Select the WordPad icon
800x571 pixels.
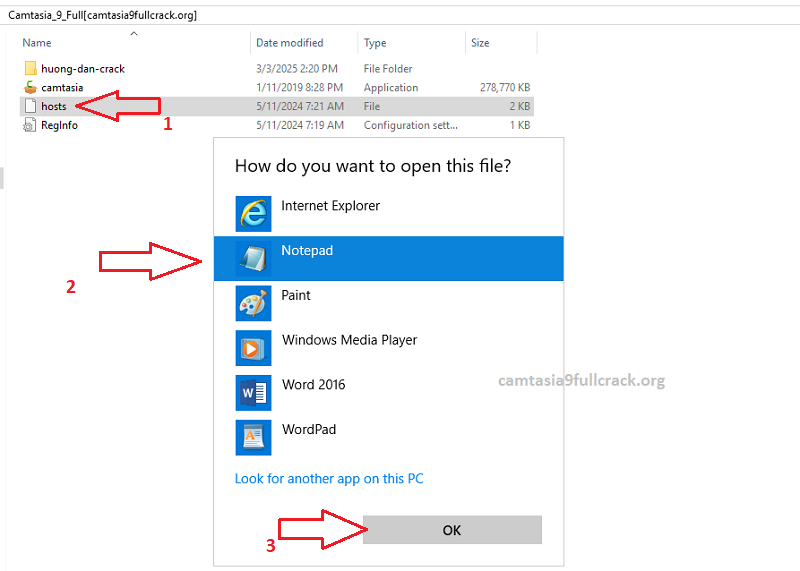coord(253,437)
